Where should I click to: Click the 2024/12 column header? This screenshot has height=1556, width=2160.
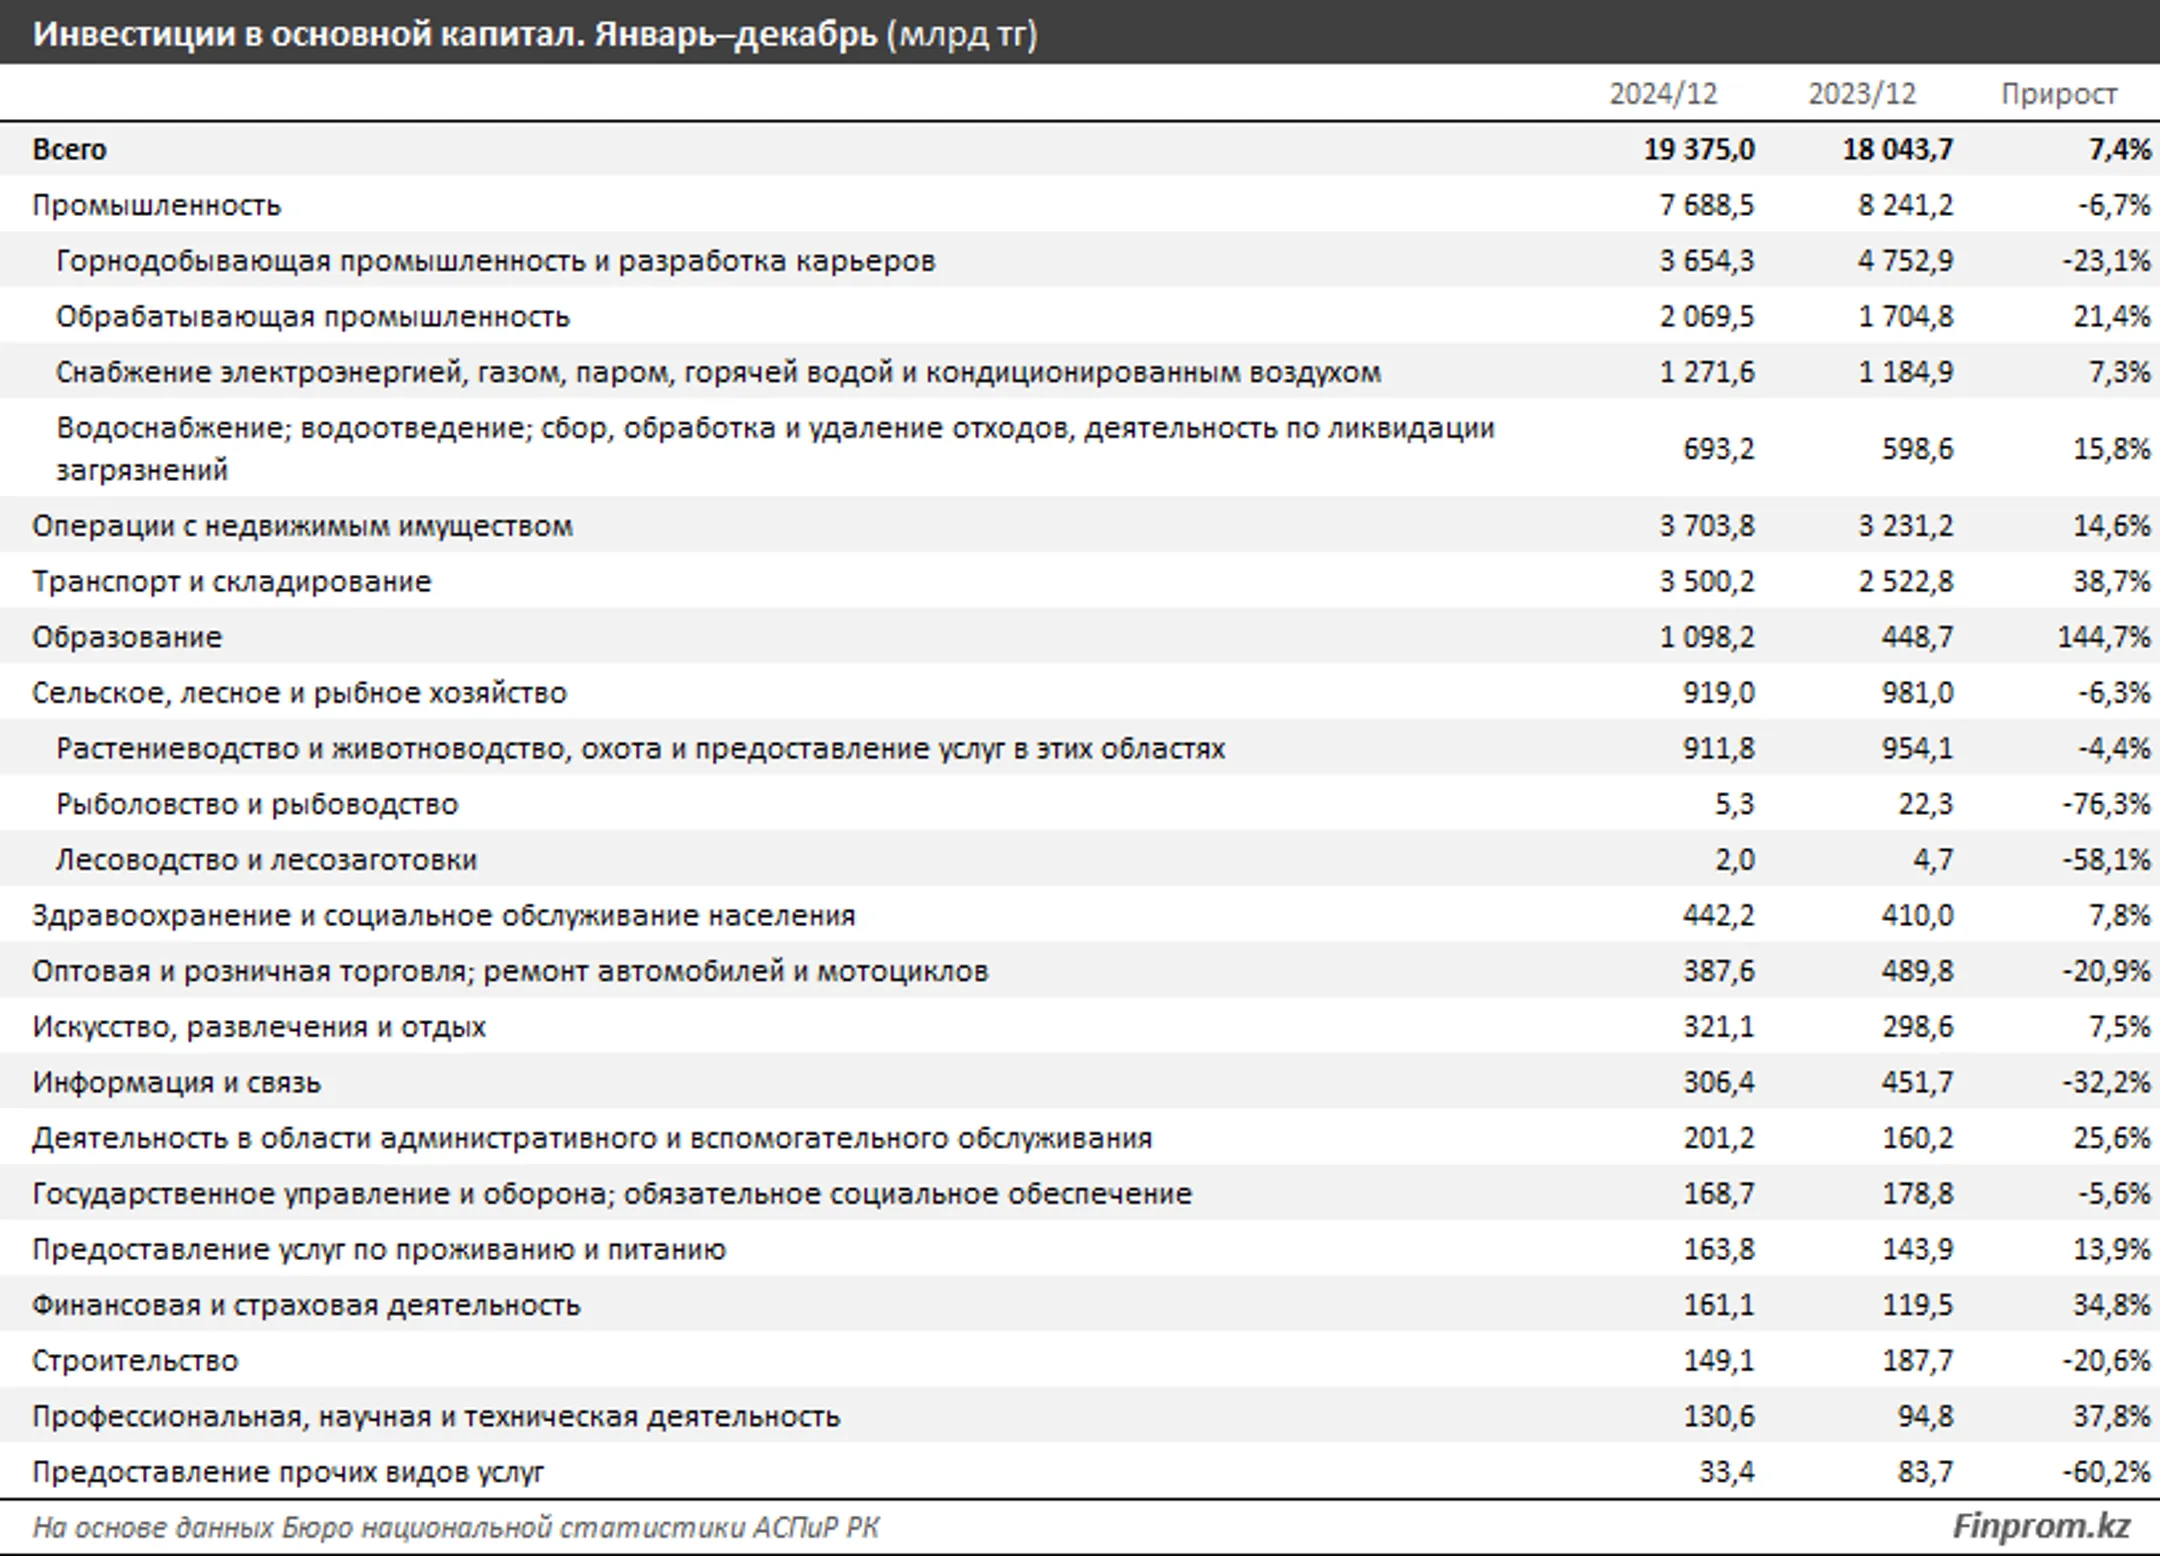pos(1662,94)
